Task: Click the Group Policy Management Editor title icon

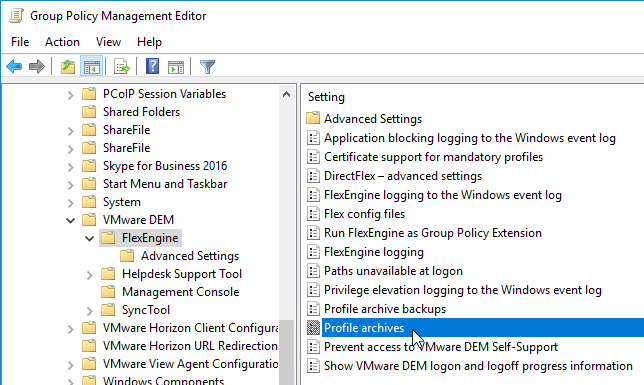Action: 16,16
